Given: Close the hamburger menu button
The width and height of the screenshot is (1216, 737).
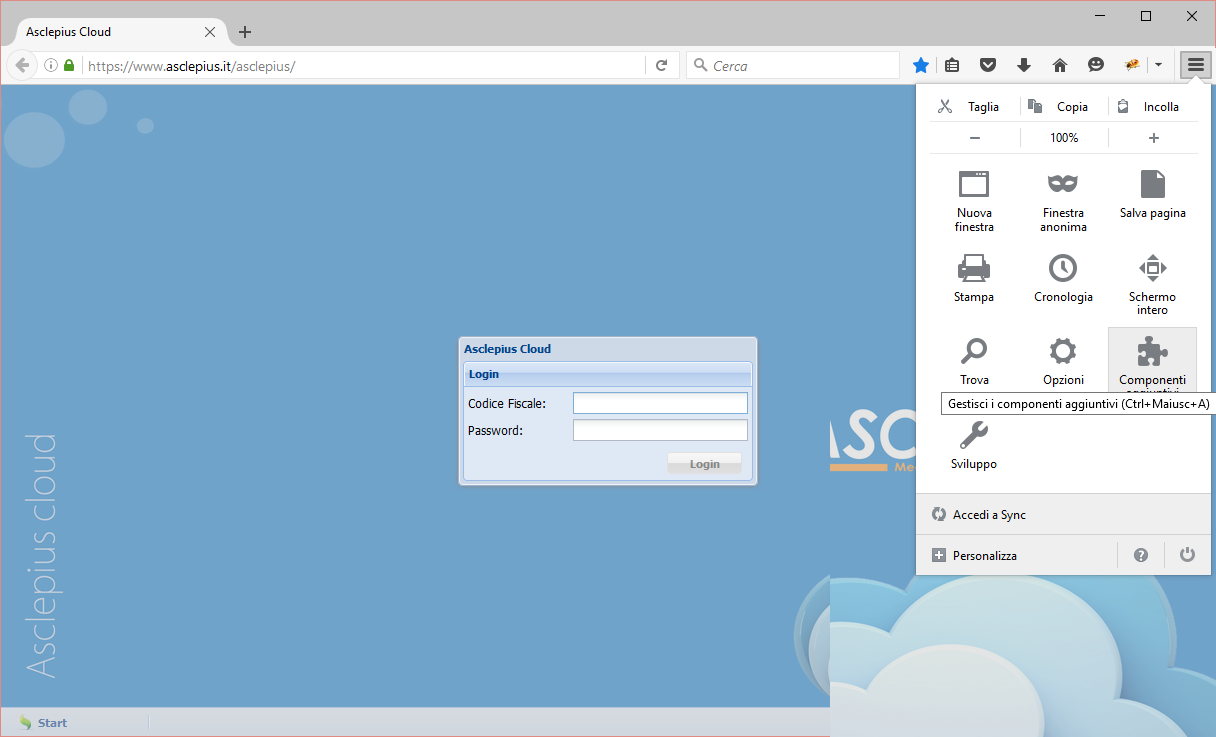Looking at the screenshot, I should tap(1195, 65).
